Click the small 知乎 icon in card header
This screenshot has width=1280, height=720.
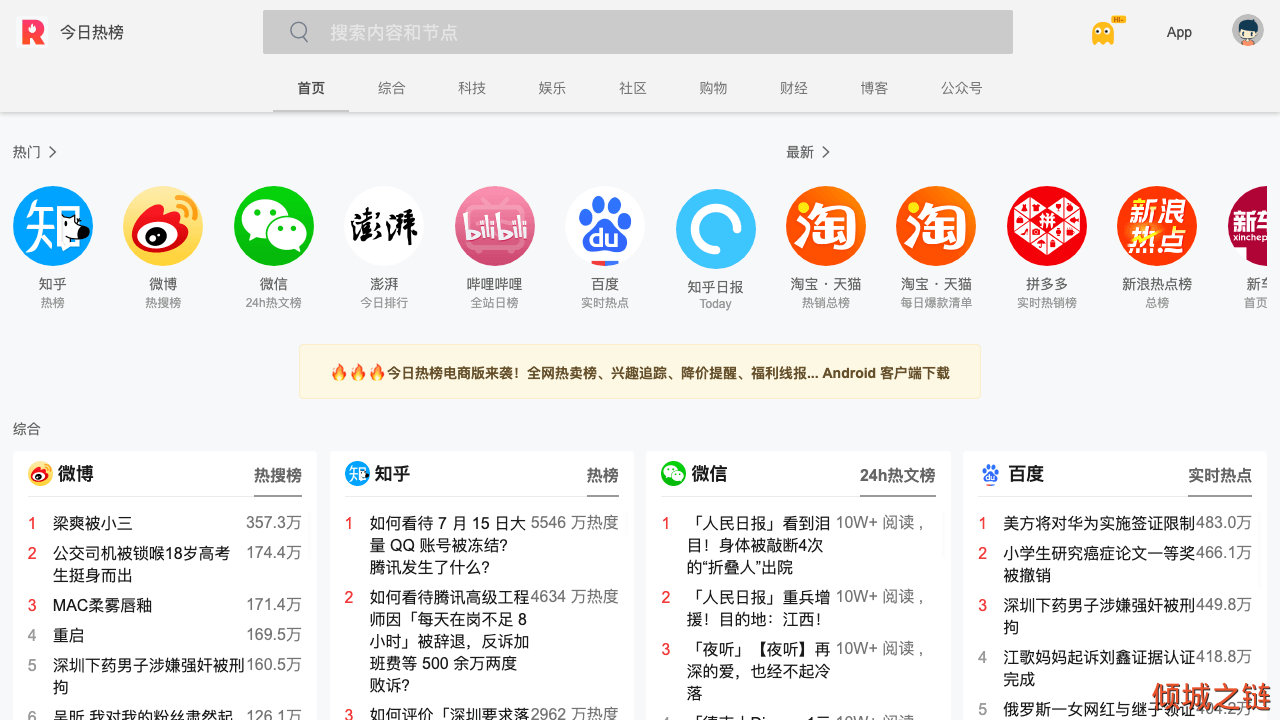(x=357, y=474)
